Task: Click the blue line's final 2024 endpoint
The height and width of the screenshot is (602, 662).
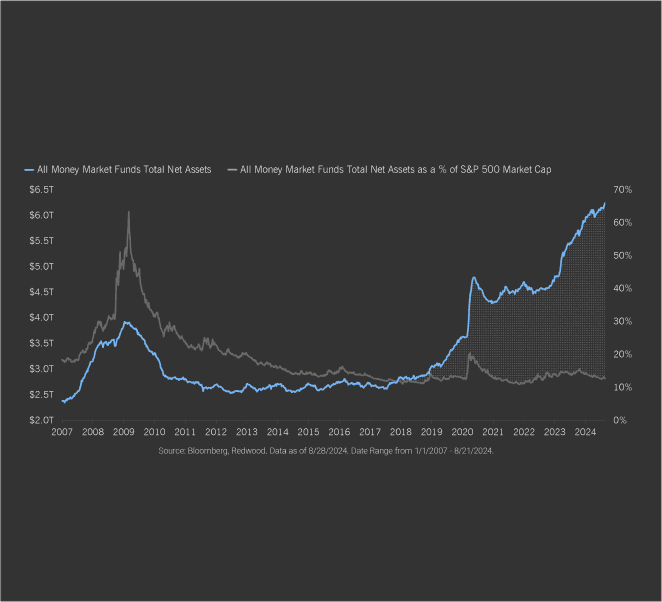Action: point(605,203)
